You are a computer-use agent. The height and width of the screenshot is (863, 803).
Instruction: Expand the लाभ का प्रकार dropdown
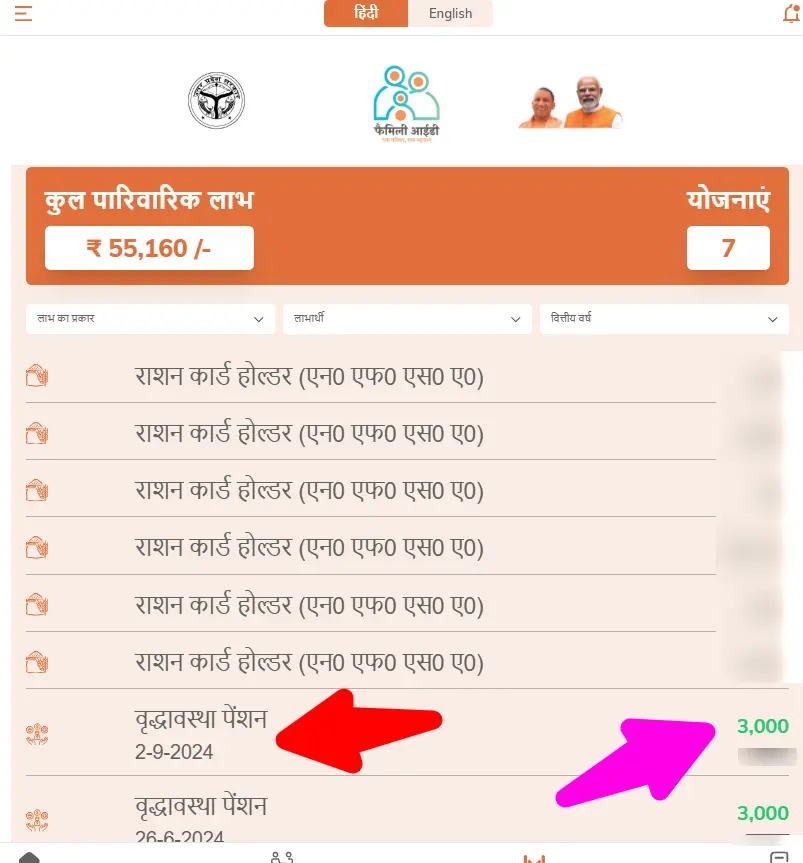(150, 319)
